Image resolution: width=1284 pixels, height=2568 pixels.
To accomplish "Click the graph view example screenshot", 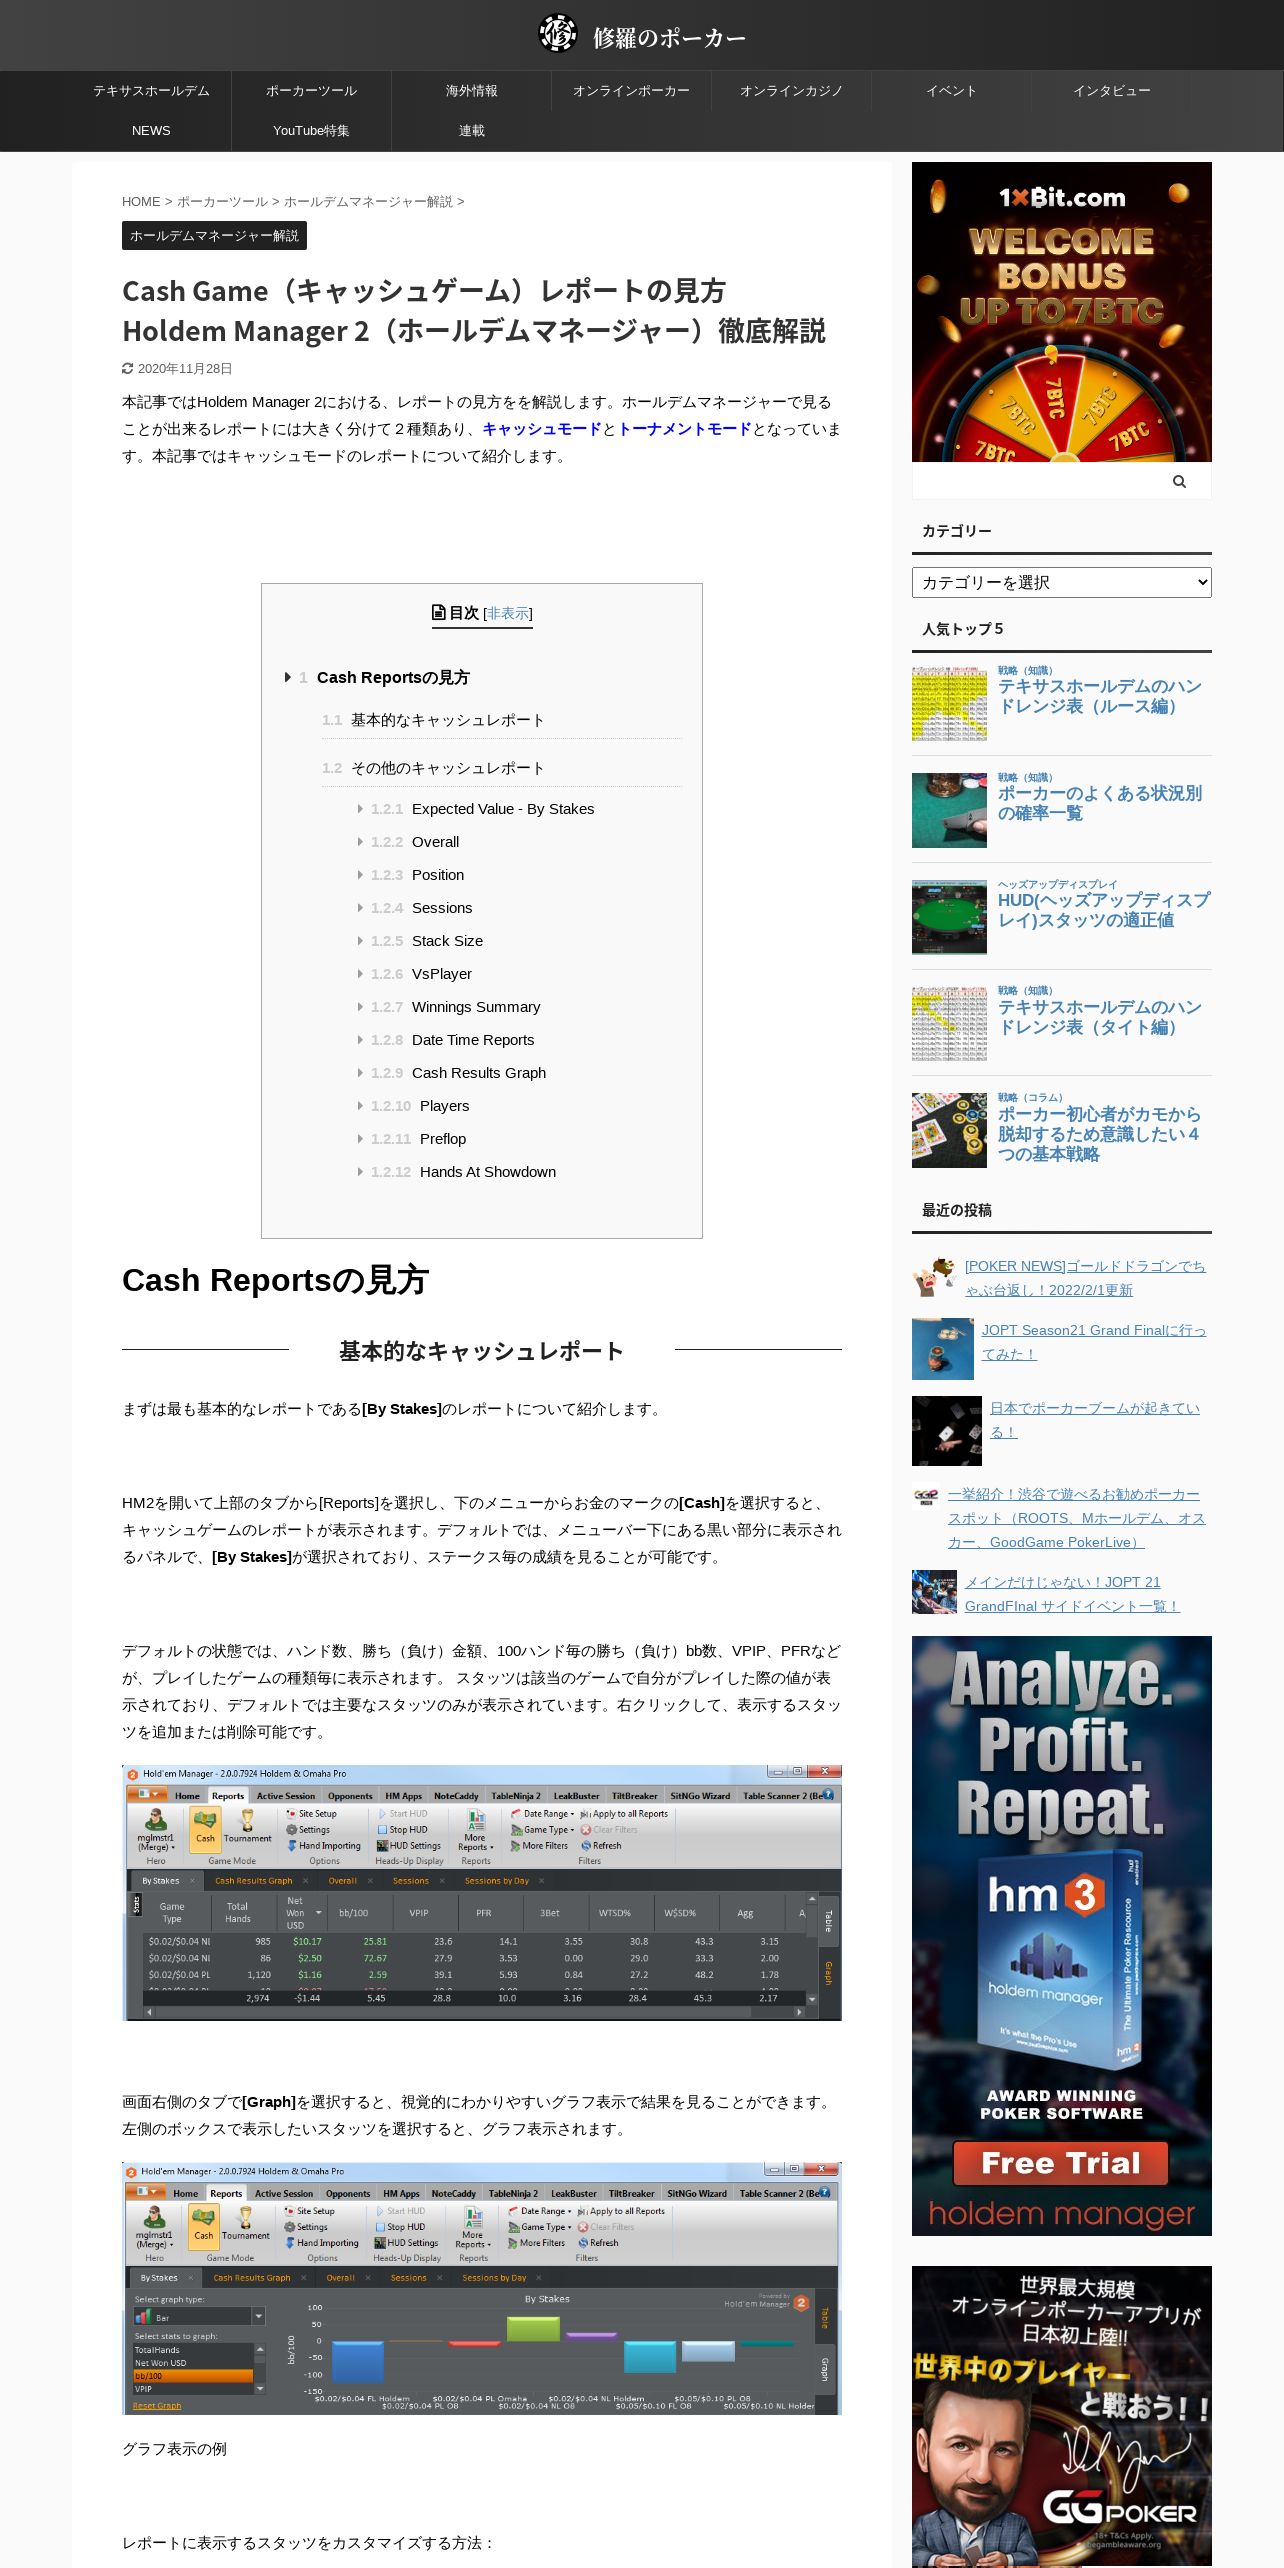I will [x=482, y=2289].
